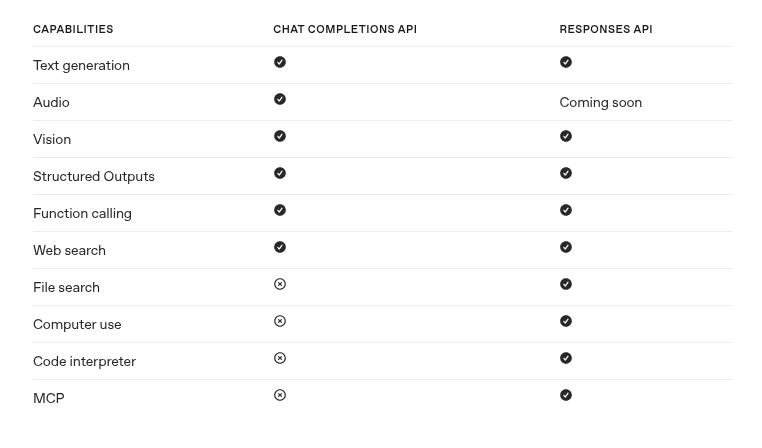Click the Structured Outputs row label
This screenshot has width=762, height=448.
coord(94,176)
